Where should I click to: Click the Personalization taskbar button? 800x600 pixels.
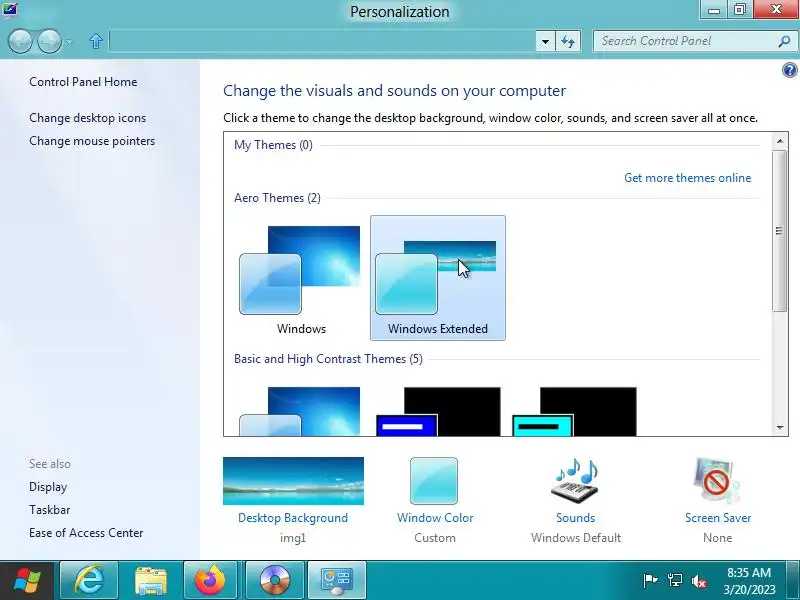(x=337, y=581)
